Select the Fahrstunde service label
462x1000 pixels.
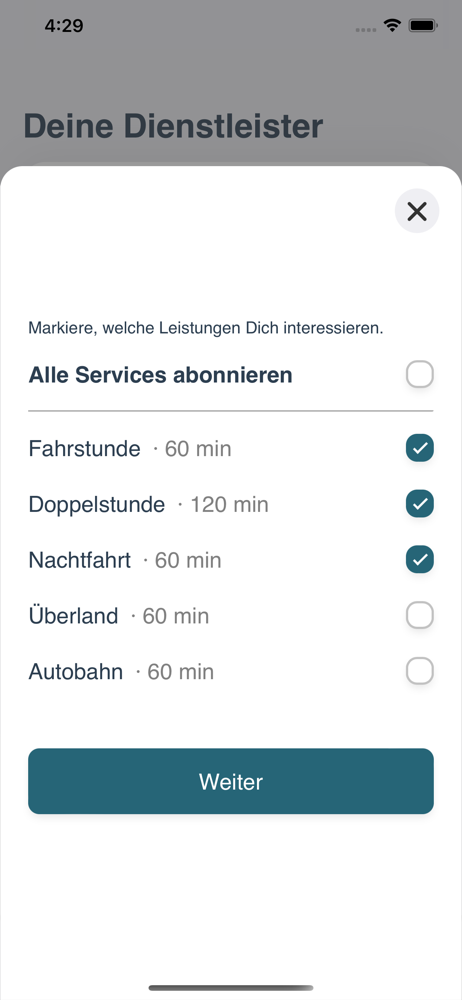coord(84,448)
